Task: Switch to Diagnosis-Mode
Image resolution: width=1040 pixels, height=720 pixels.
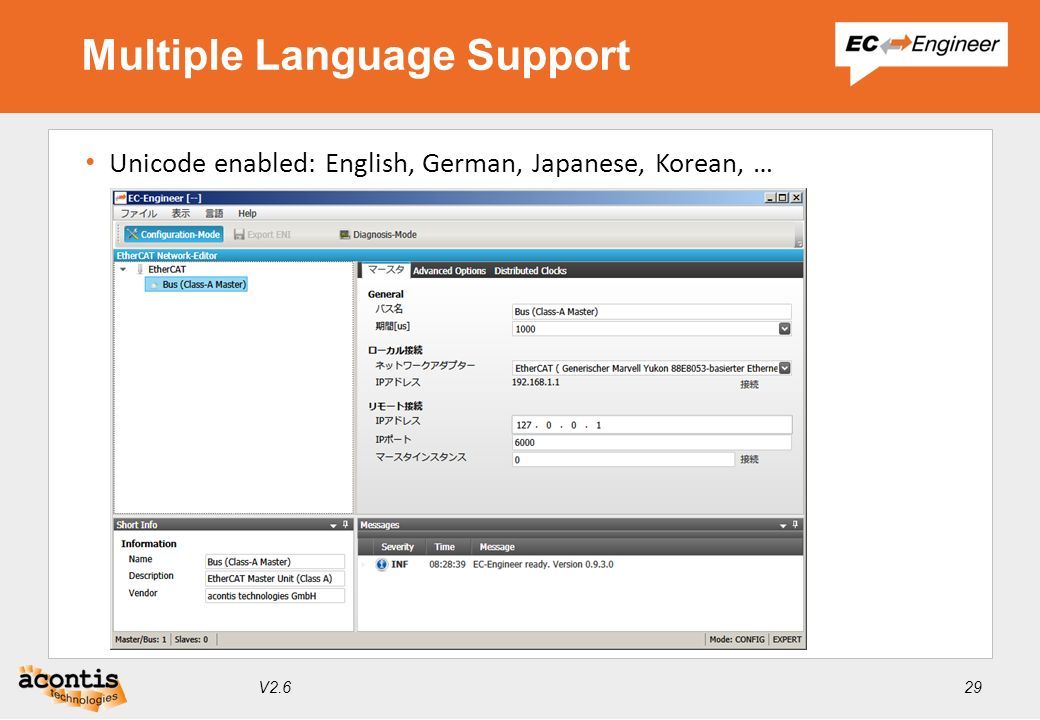Action: pyautogui.click(x=378, y=235)
